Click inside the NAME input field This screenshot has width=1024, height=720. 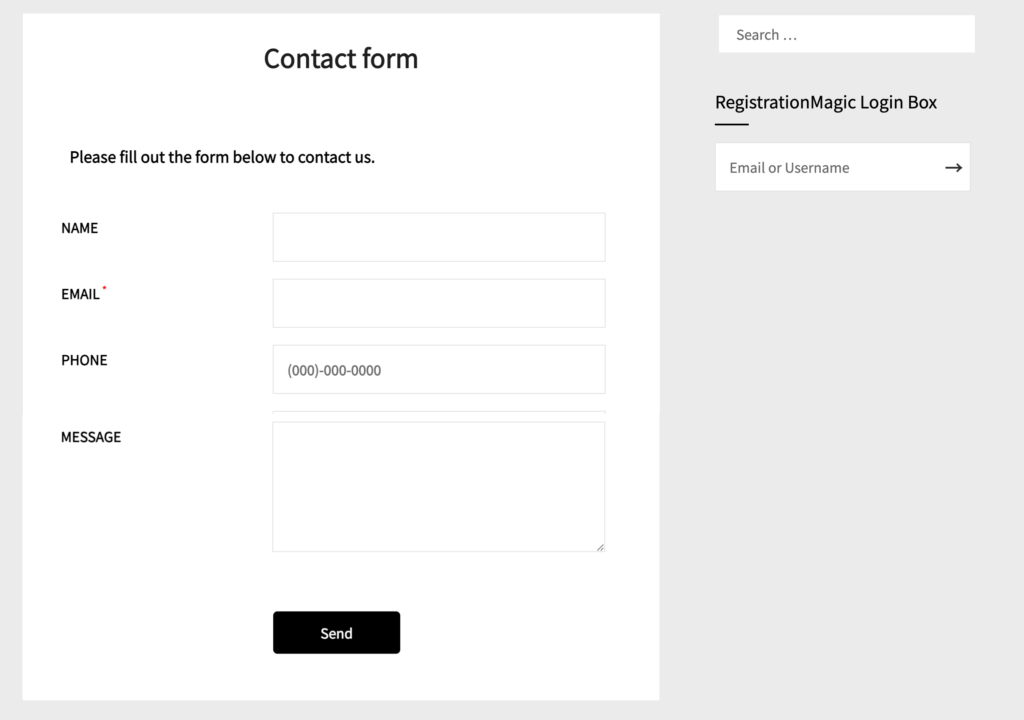pos(438,237)
